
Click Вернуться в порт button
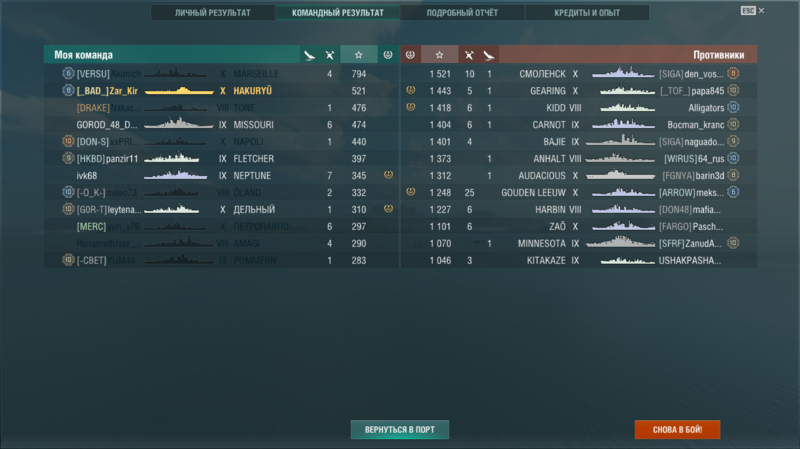400,430
